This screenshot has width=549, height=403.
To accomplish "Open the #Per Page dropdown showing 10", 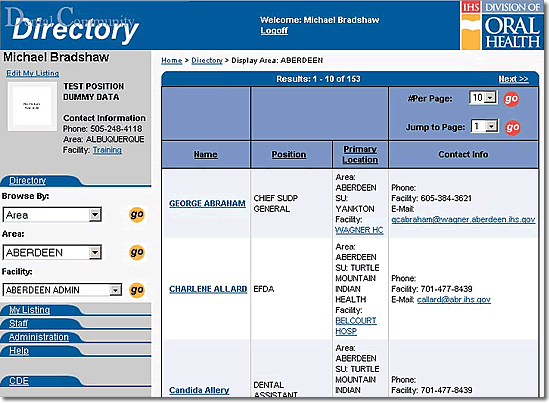I will click(483, 98).
